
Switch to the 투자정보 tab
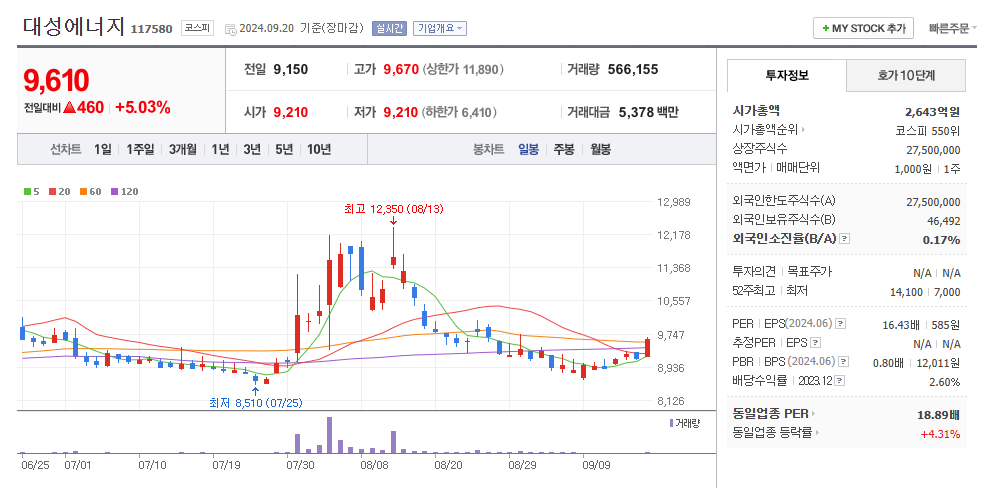pyautogui.click(x=787, y=75)
